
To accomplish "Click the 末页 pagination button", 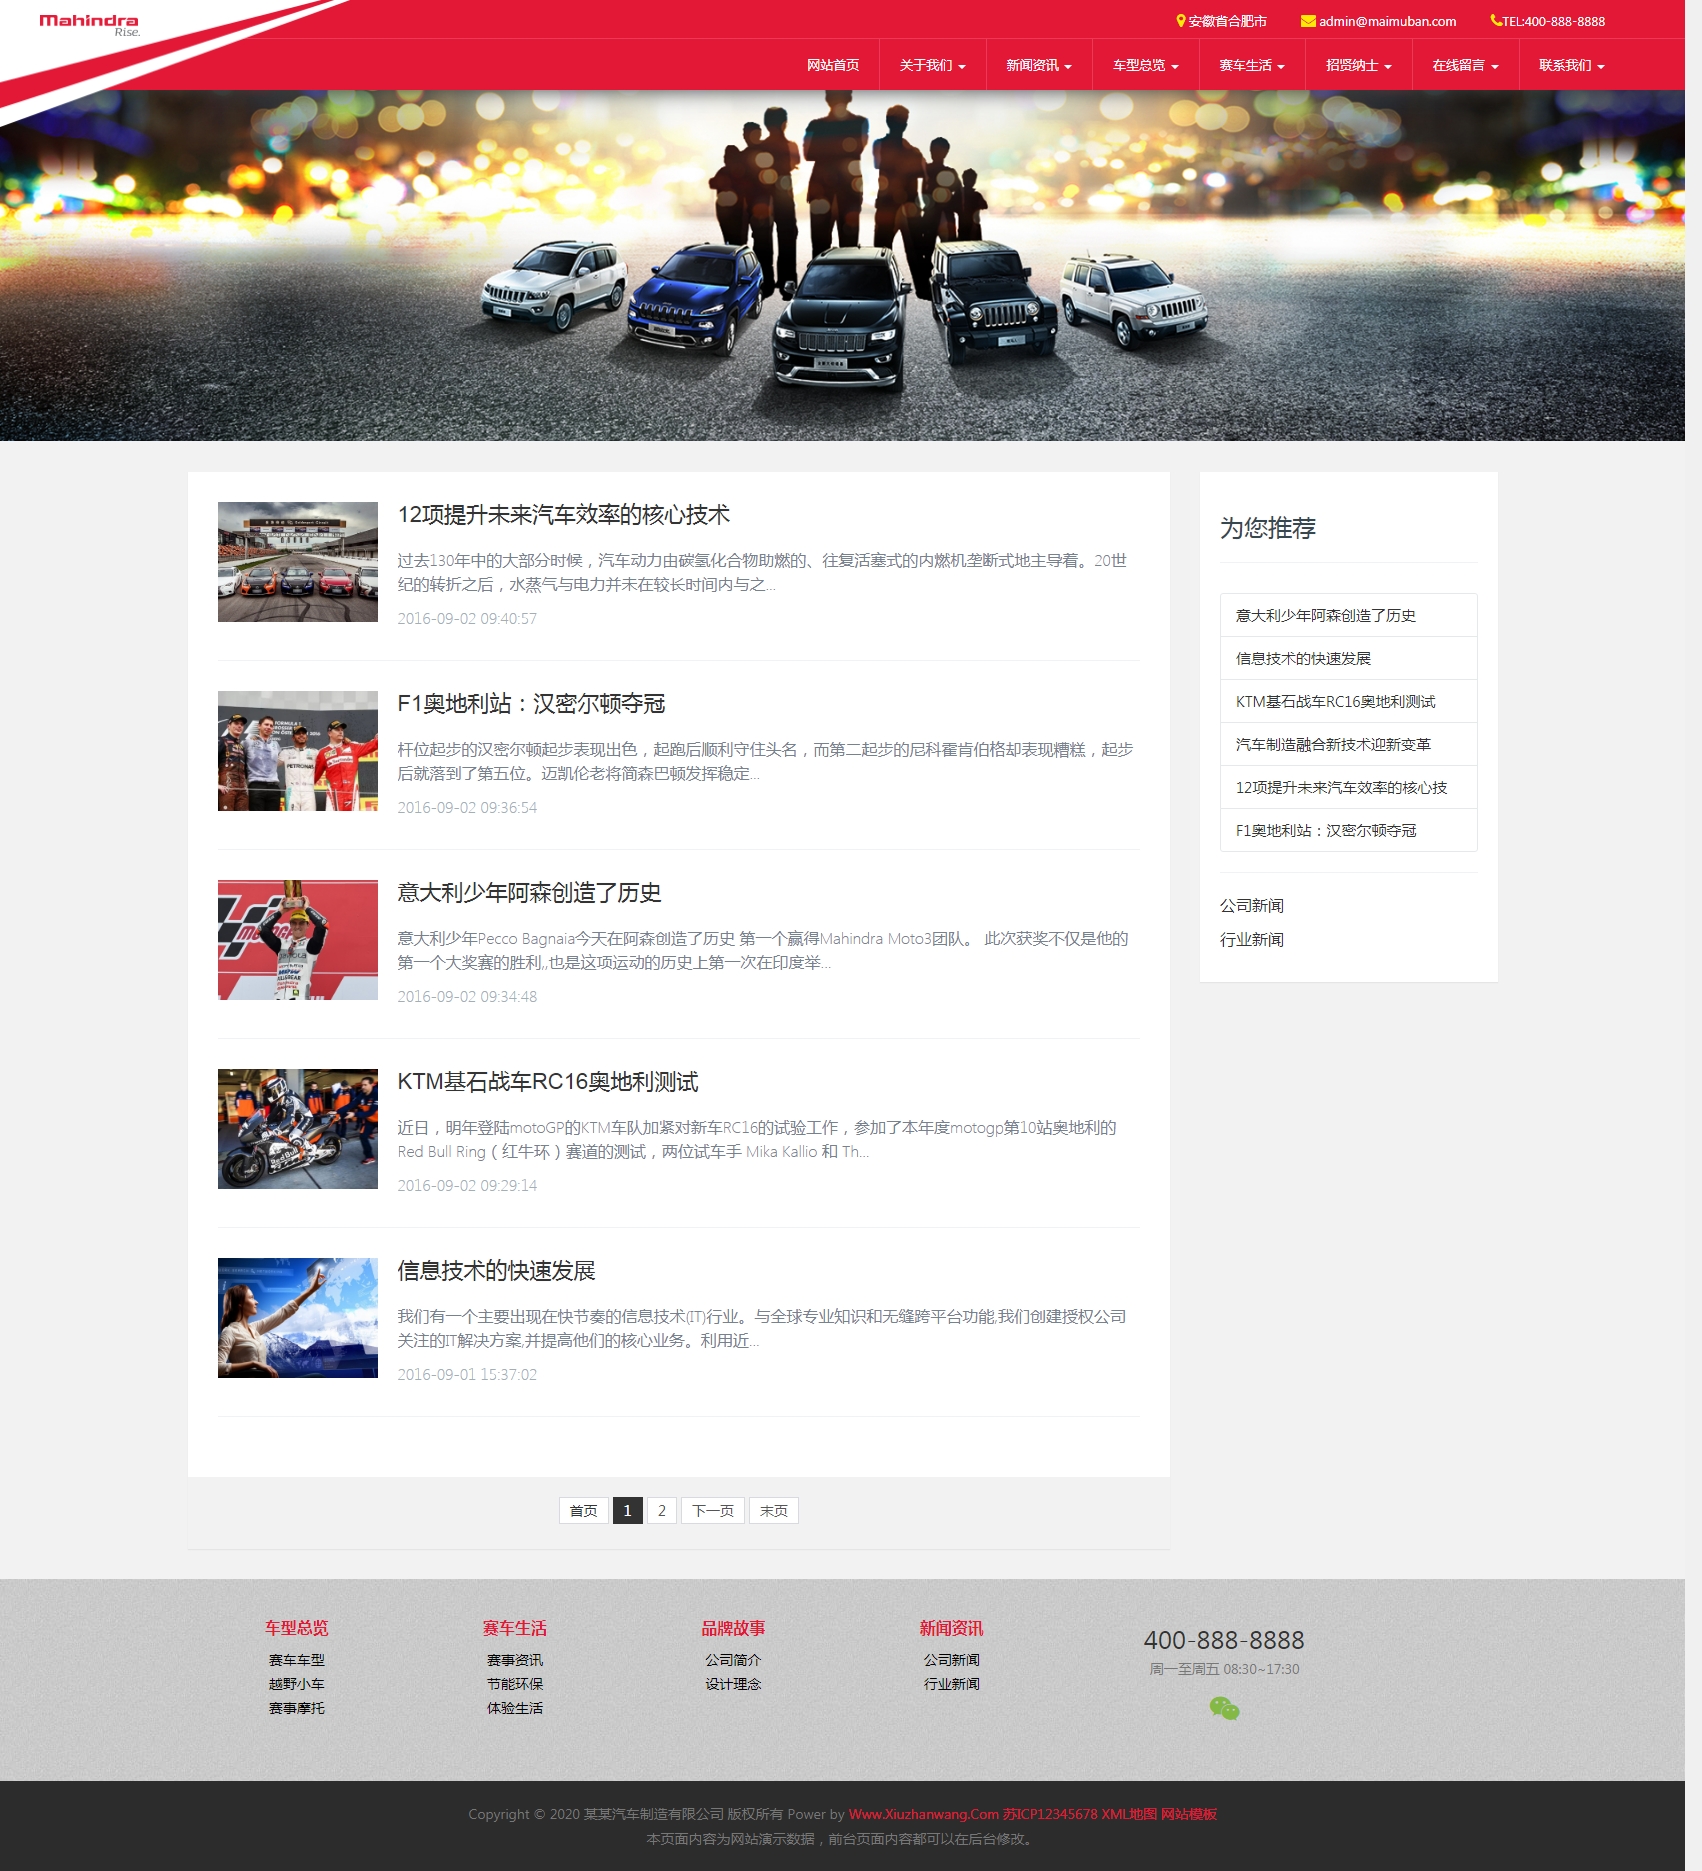I will point(774,1510).
